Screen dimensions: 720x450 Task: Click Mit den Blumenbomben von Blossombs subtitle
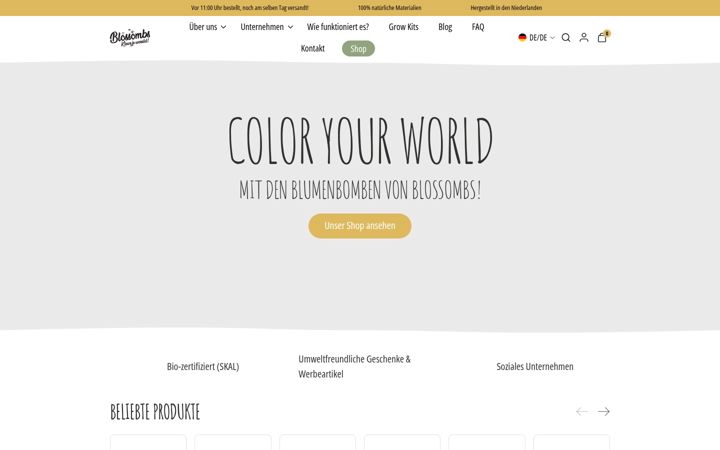360,189
